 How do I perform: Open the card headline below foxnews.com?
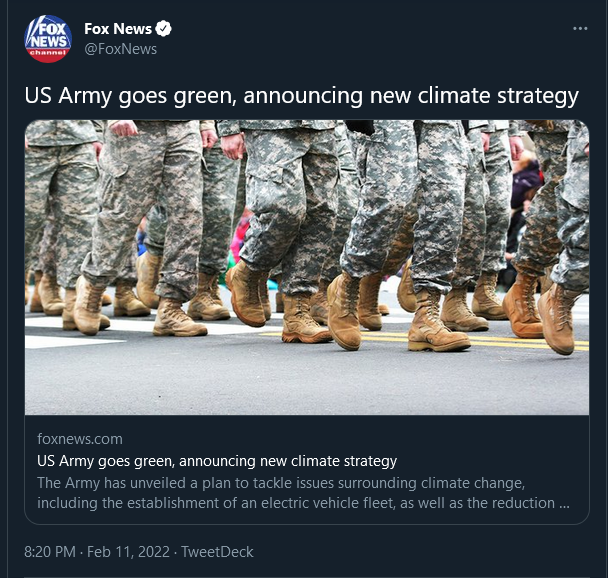(217, 461)
